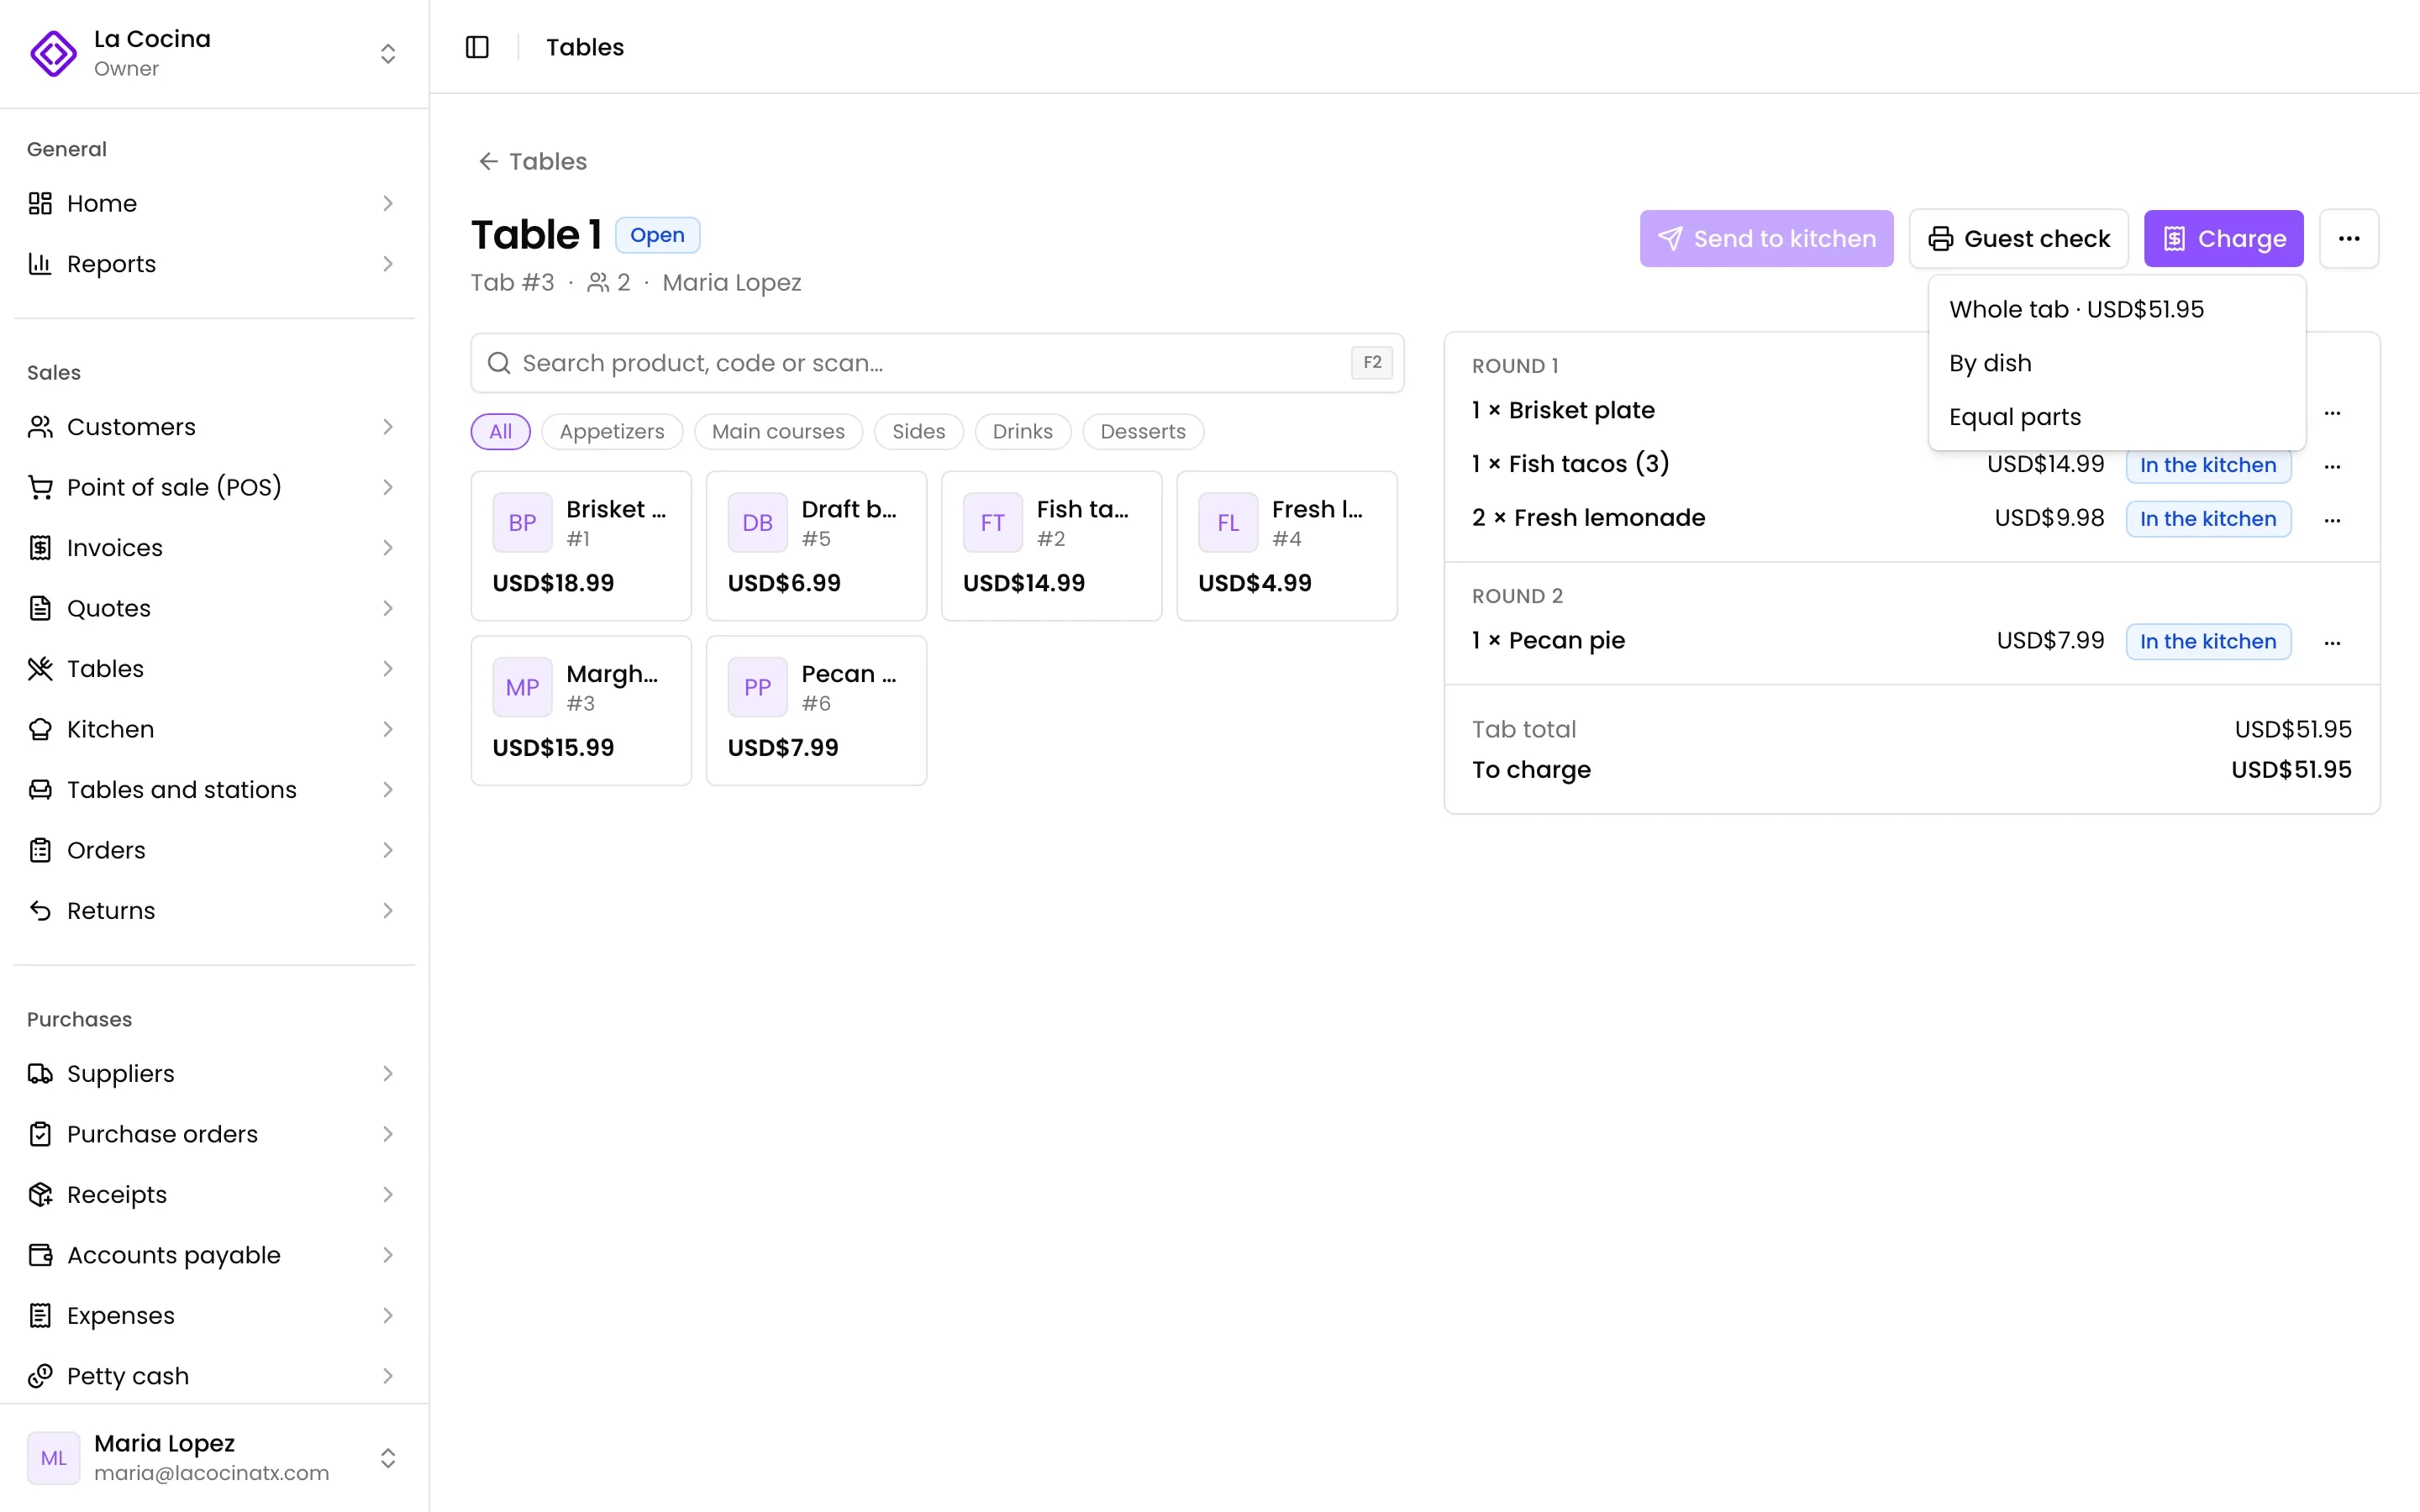
Task: Open the Kitchen chef hat icon
Action: [x=40, y=729]
